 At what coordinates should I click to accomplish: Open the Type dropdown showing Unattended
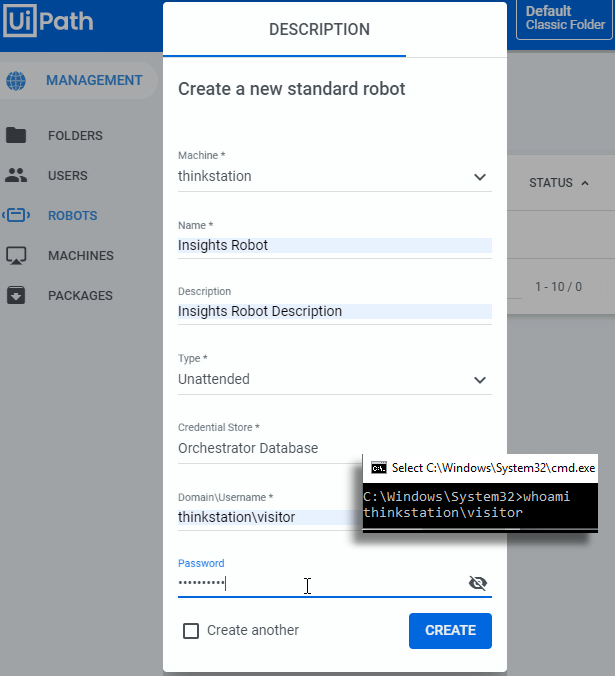coord(334,380)
